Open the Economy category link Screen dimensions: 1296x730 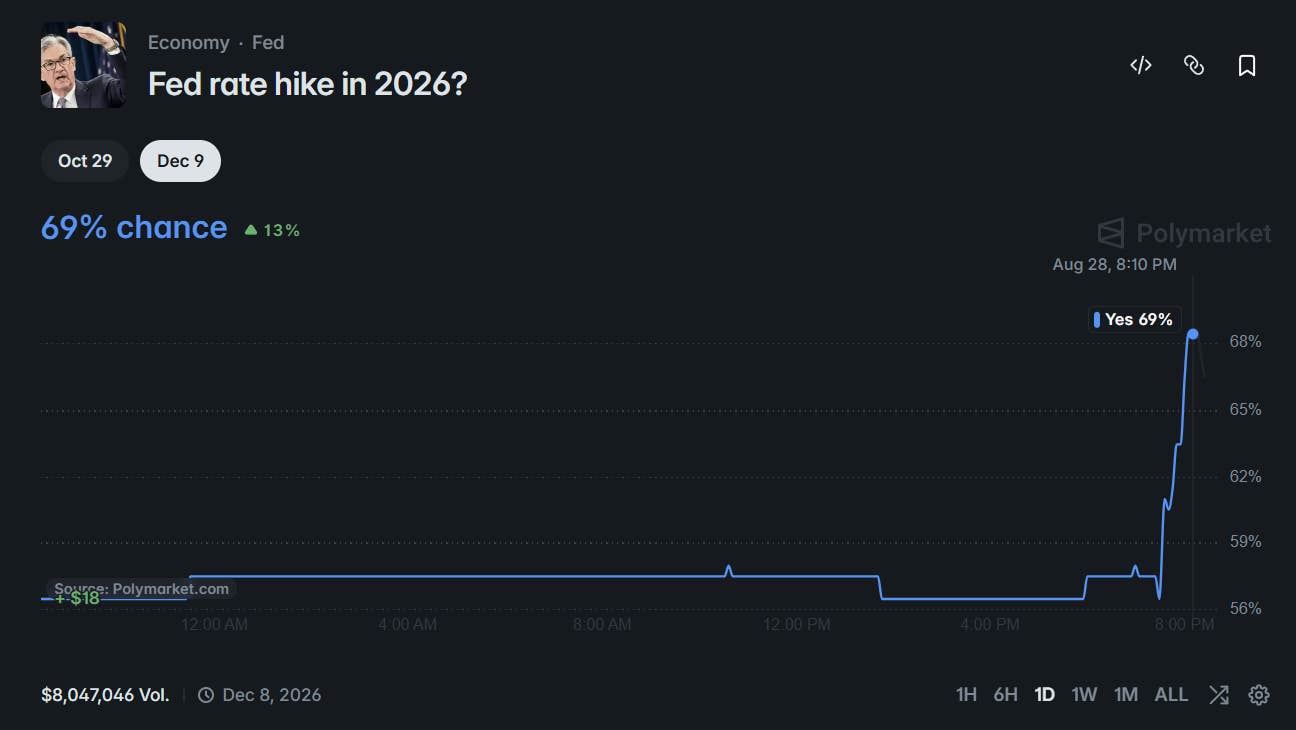(x=188, y=43)
